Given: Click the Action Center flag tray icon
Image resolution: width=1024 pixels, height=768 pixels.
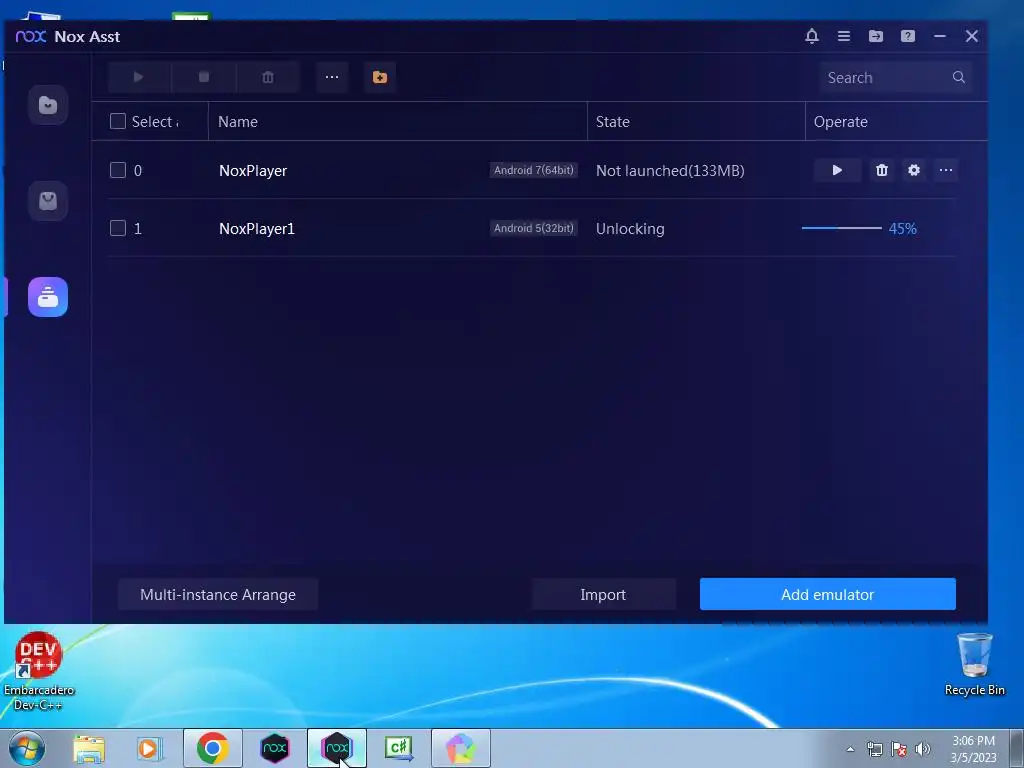Looking at the screenshot, I should pos(899,749).
